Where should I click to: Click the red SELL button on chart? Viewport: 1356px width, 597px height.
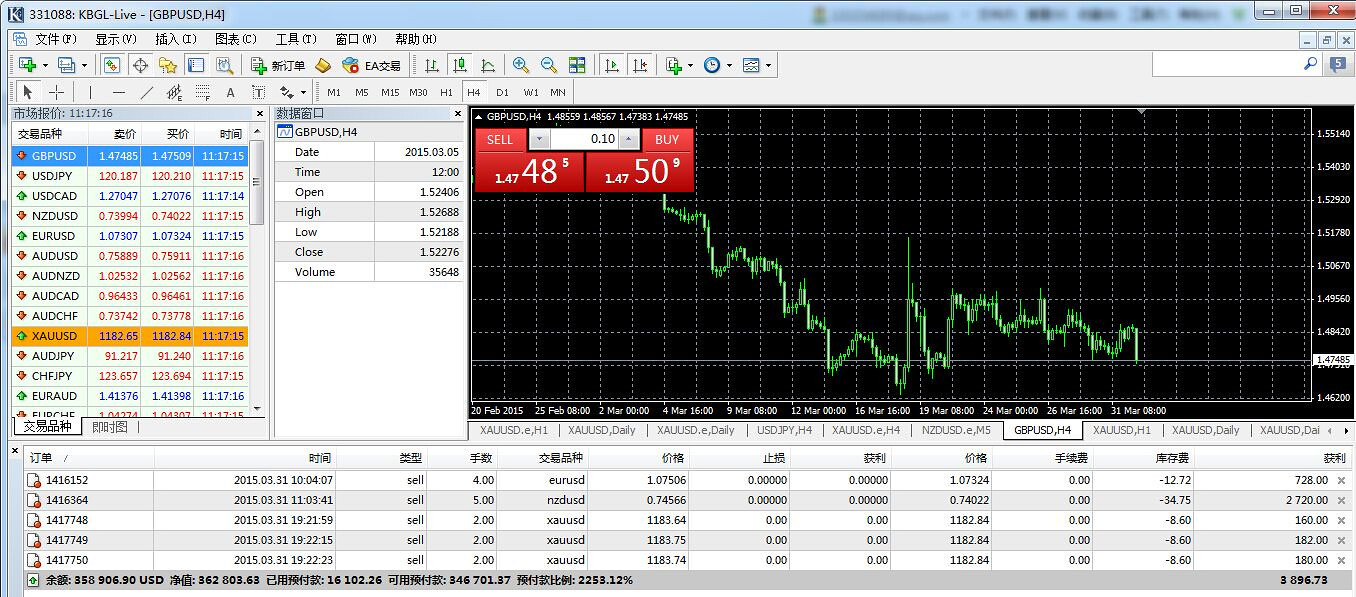coord(500,139)
